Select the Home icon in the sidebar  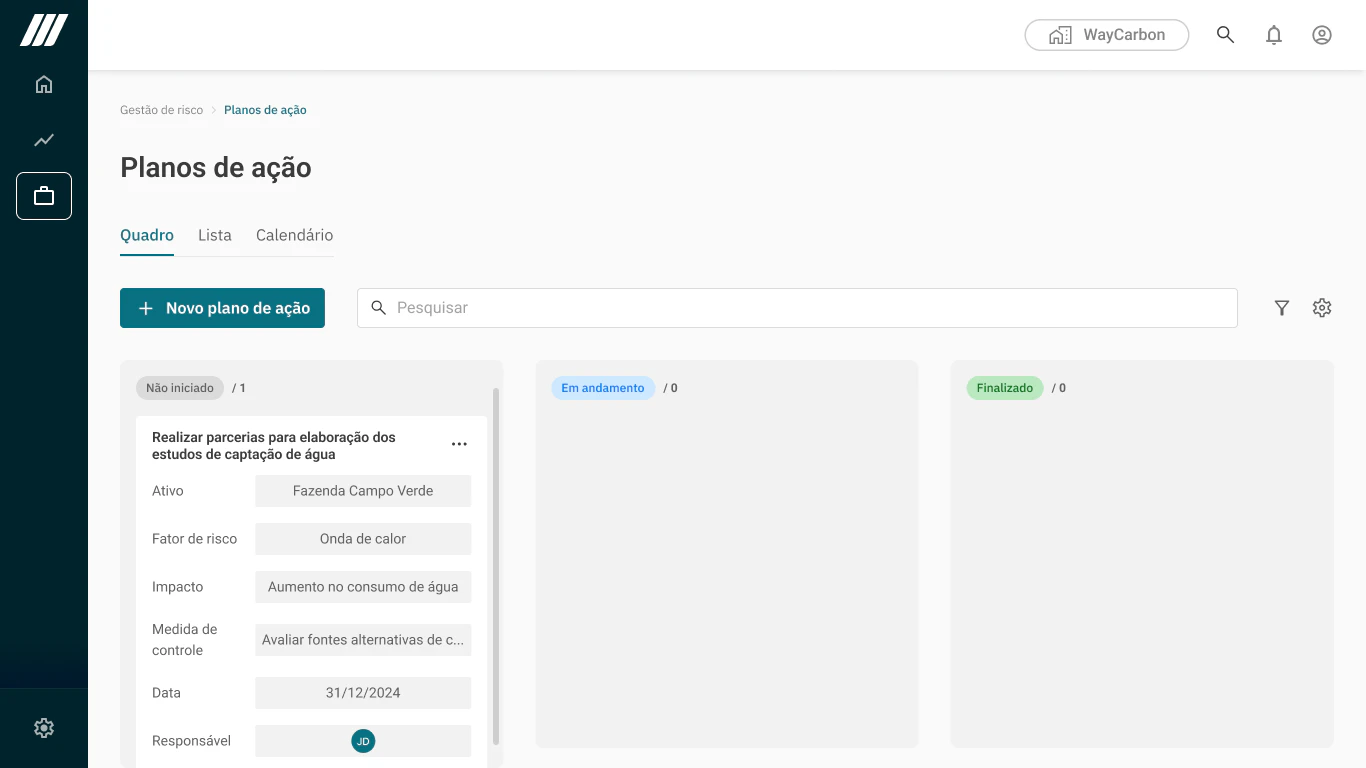tap(44, 84)
